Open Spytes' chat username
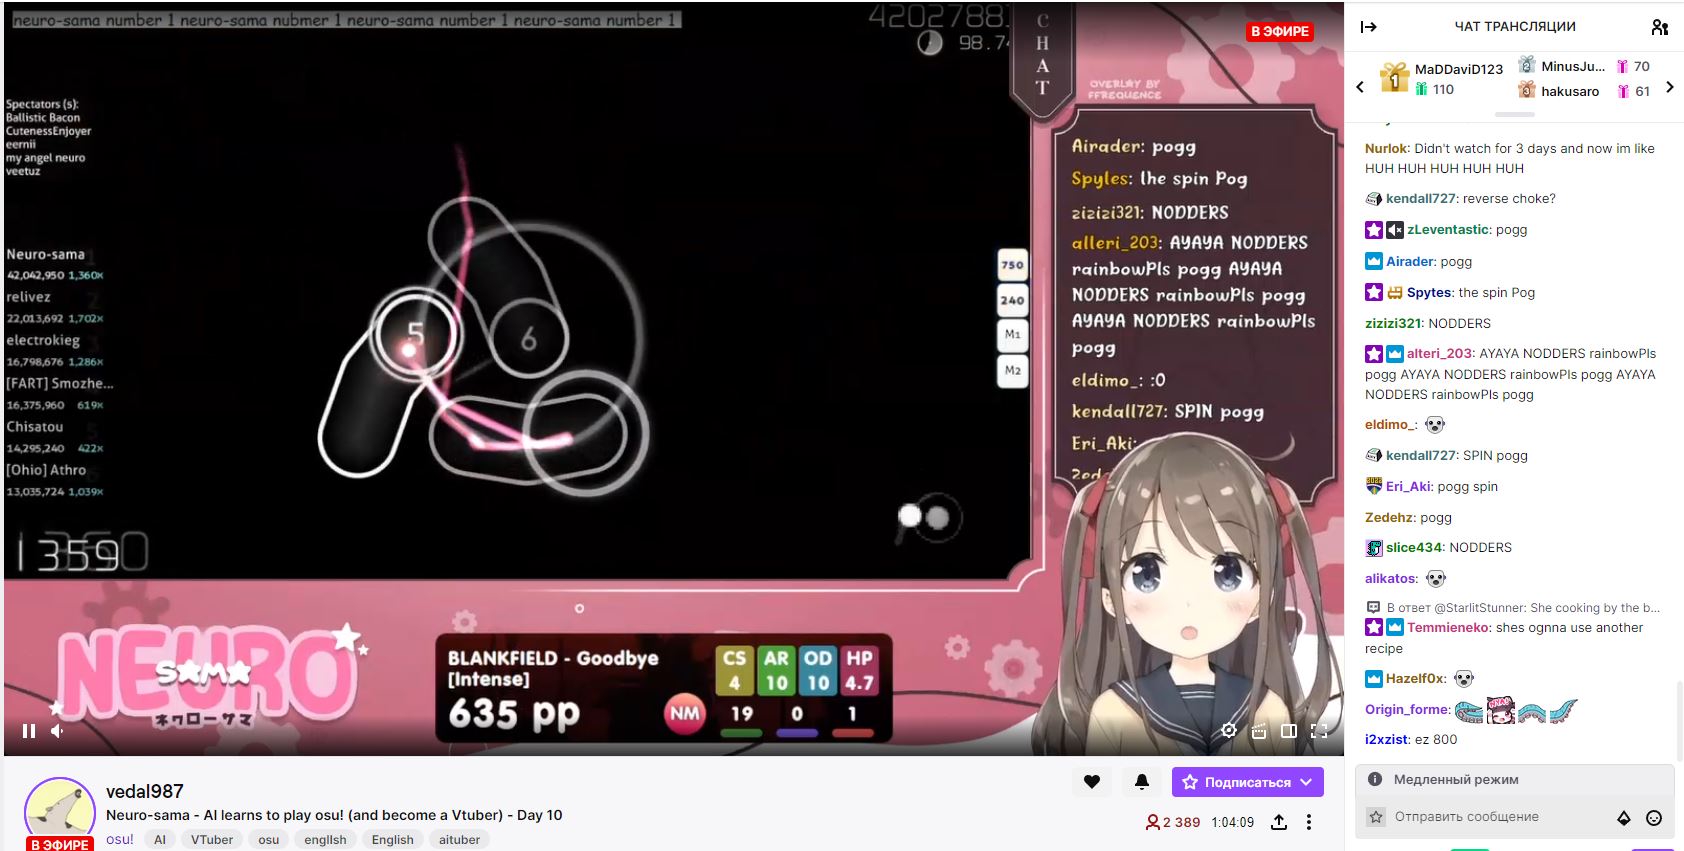The height and width of the screenshot is (851, 1684). coord(1429,293)
